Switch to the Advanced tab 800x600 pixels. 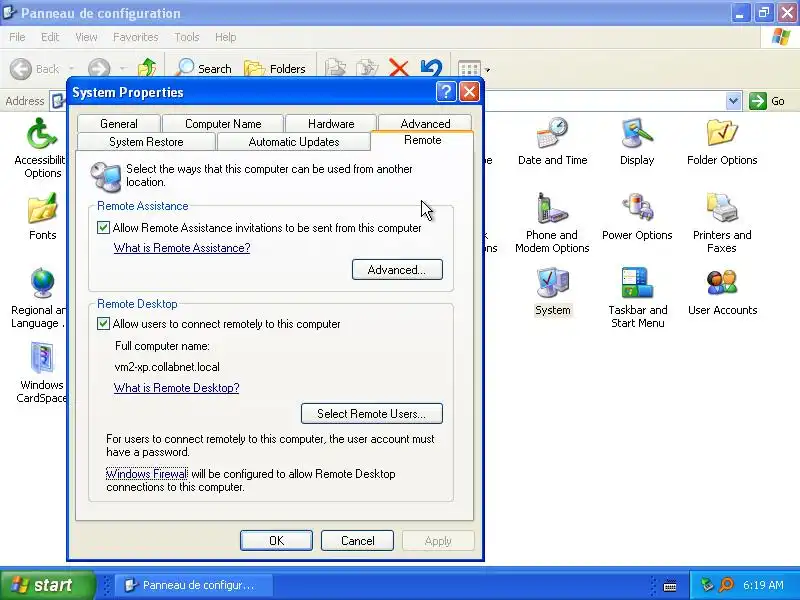pos(426,123)
